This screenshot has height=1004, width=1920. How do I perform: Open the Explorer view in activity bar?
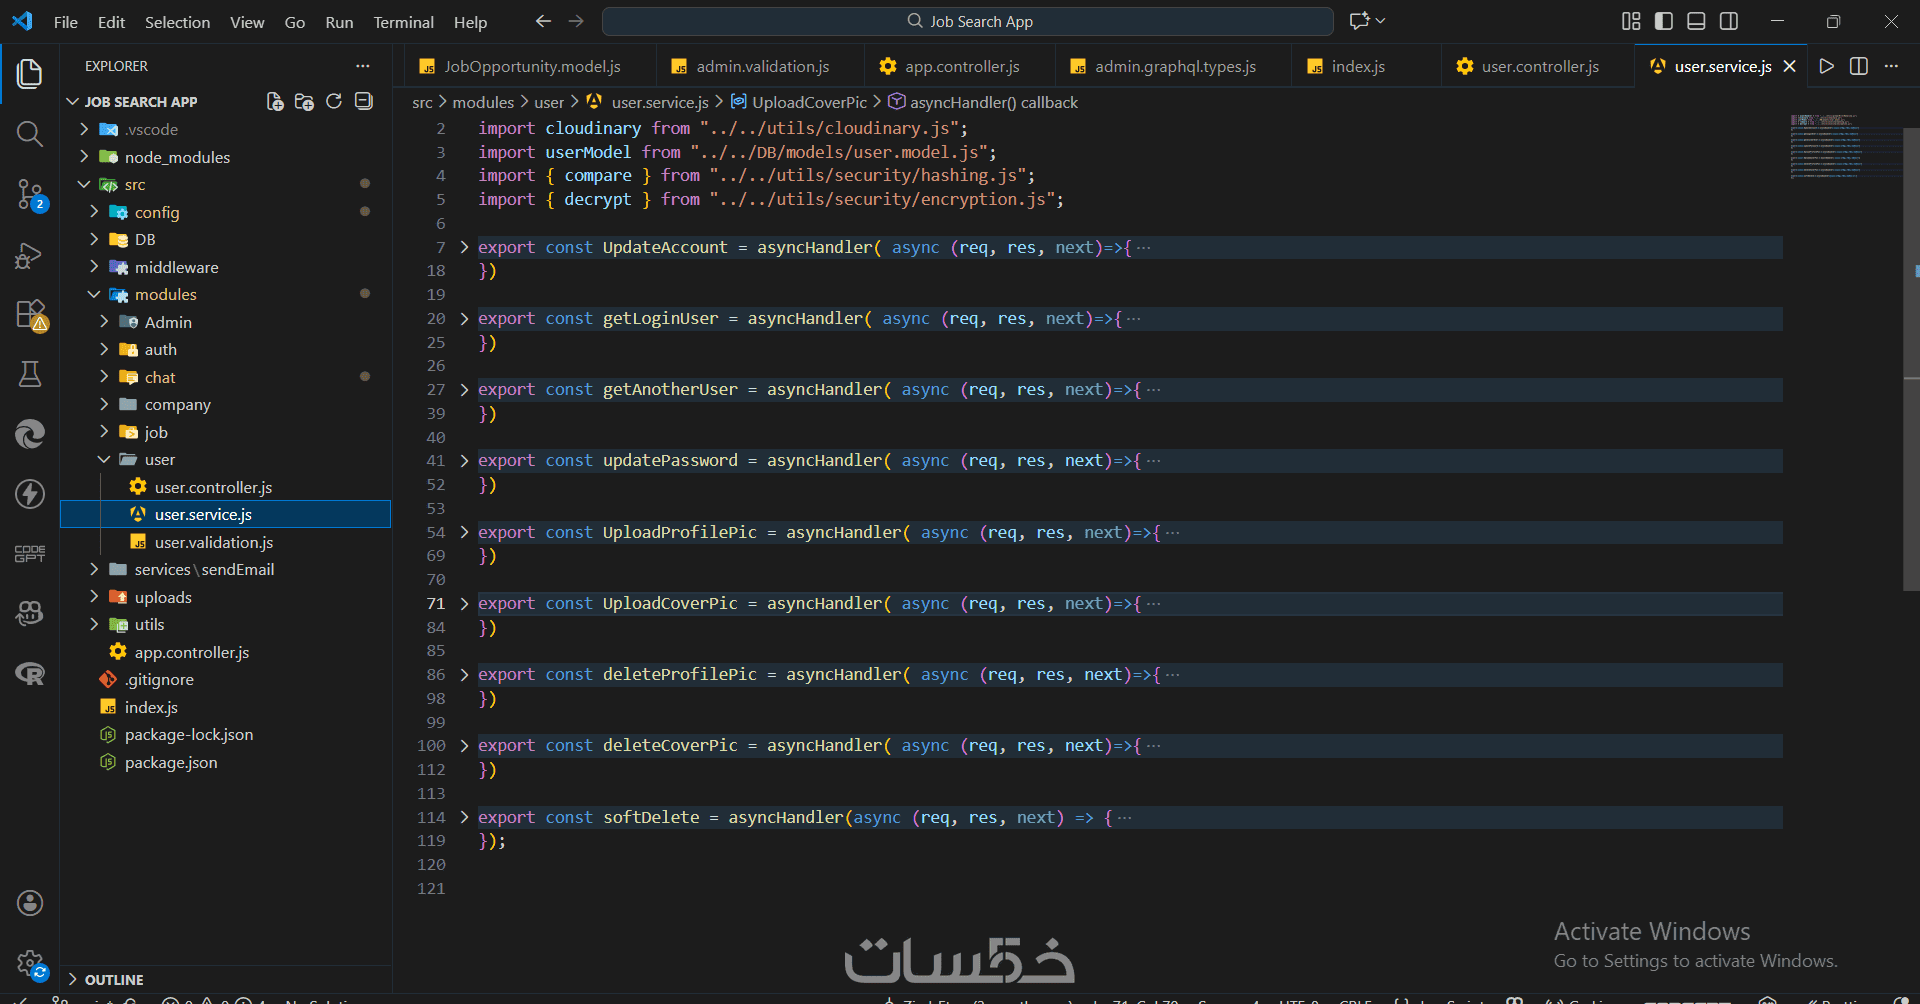point(30,73)
